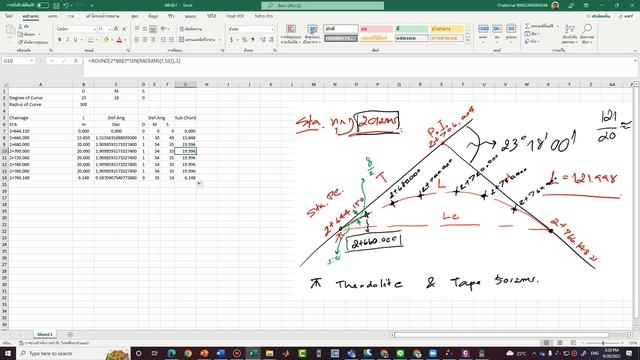
Task: Open the Nitro Pro tab
Action: [264, 16]
